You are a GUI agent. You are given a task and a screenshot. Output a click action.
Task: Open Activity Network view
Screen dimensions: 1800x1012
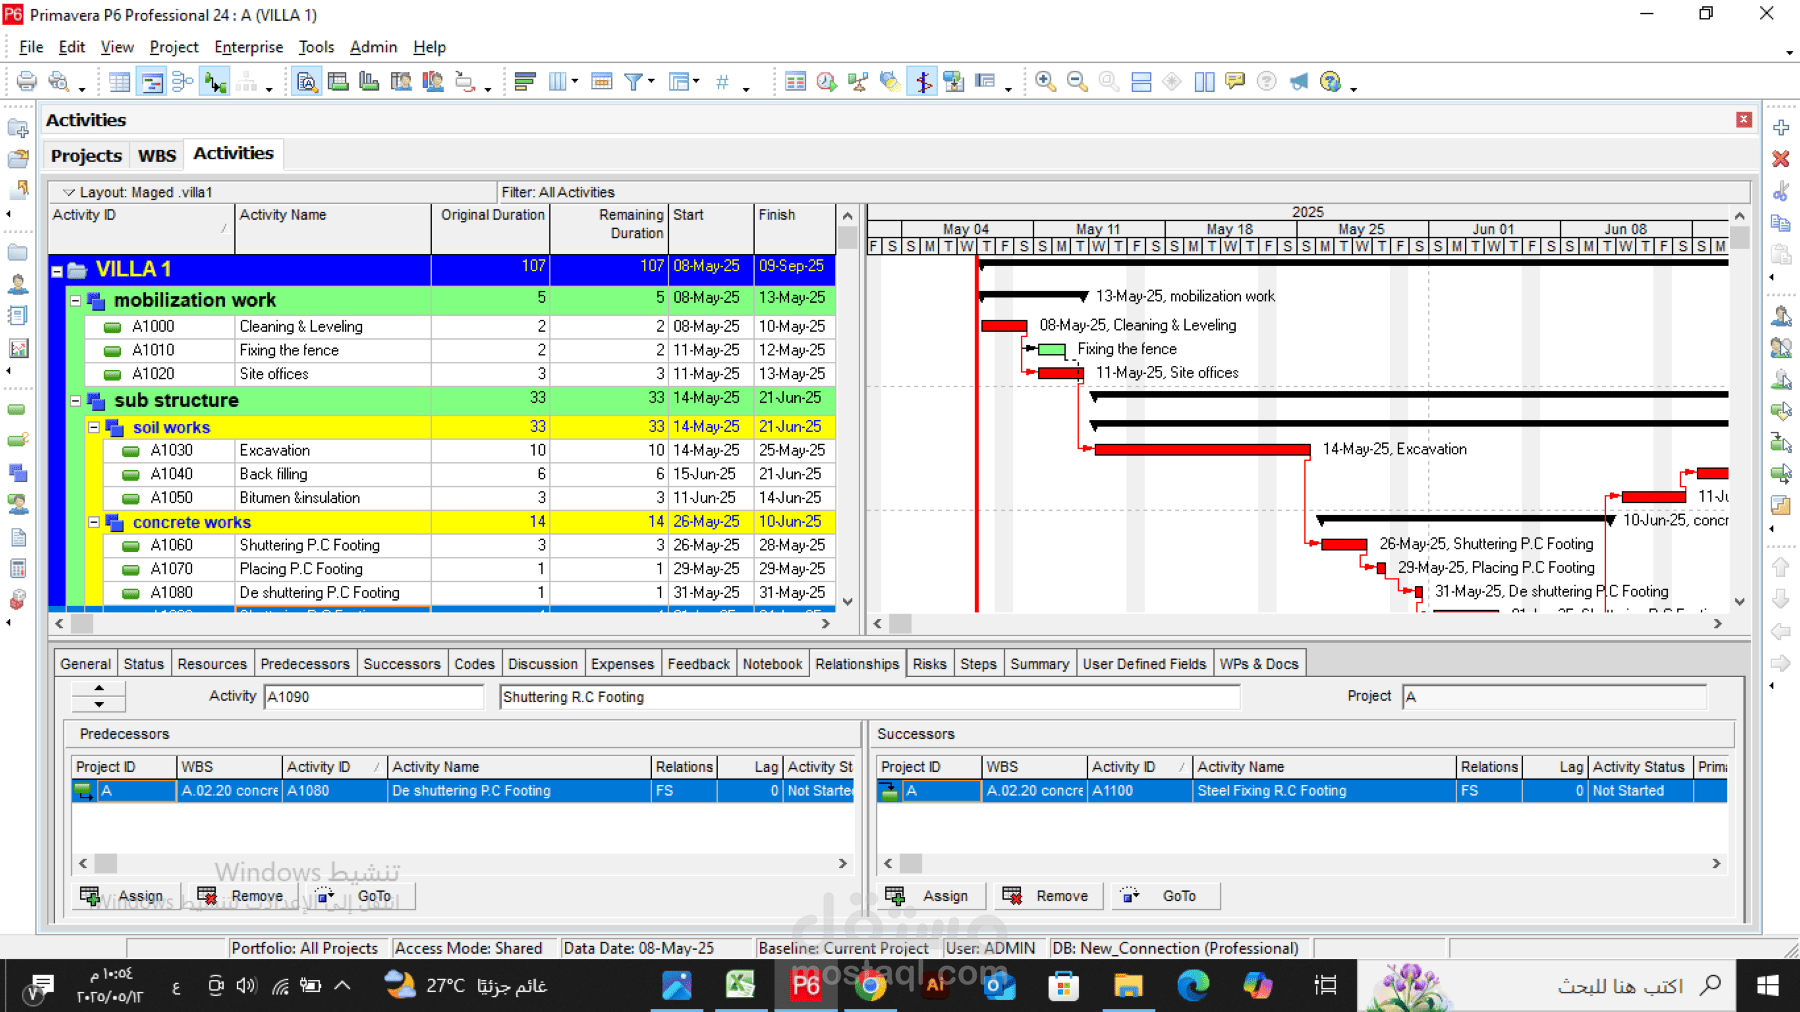click(x=183, y=81)
